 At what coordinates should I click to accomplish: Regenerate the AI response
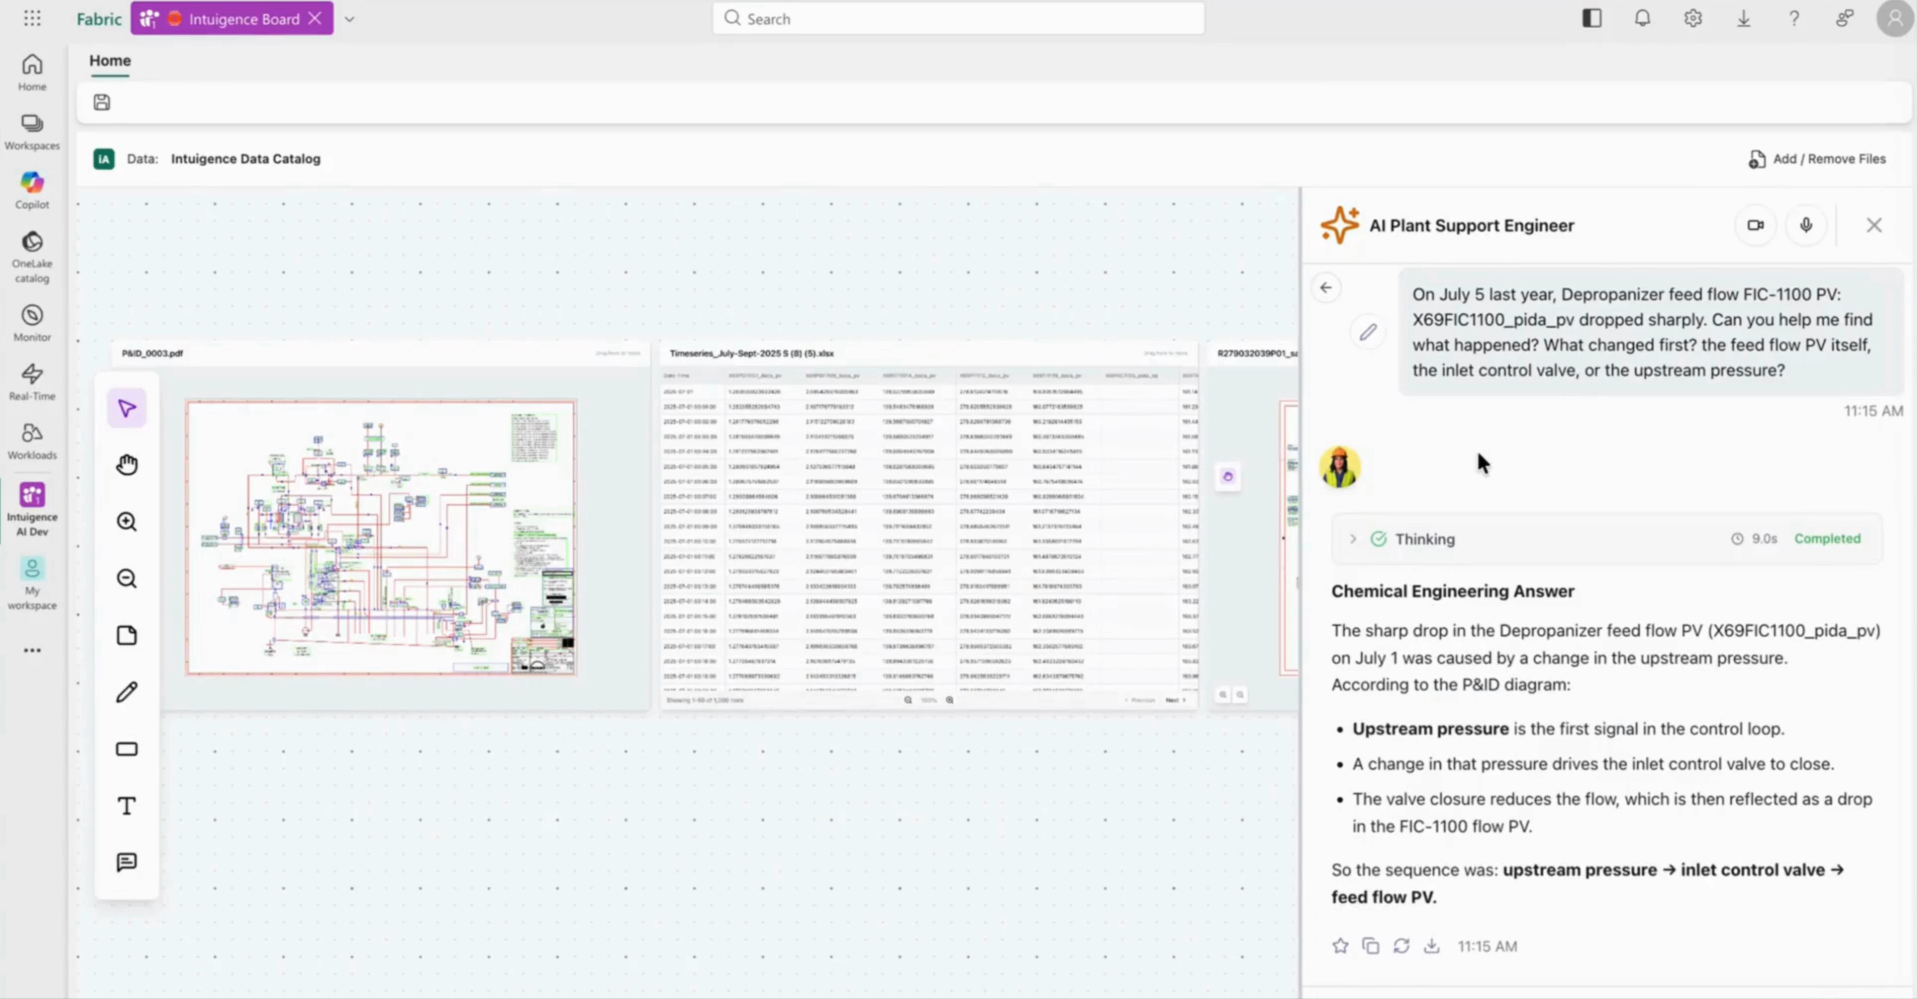pos(1402,945)
